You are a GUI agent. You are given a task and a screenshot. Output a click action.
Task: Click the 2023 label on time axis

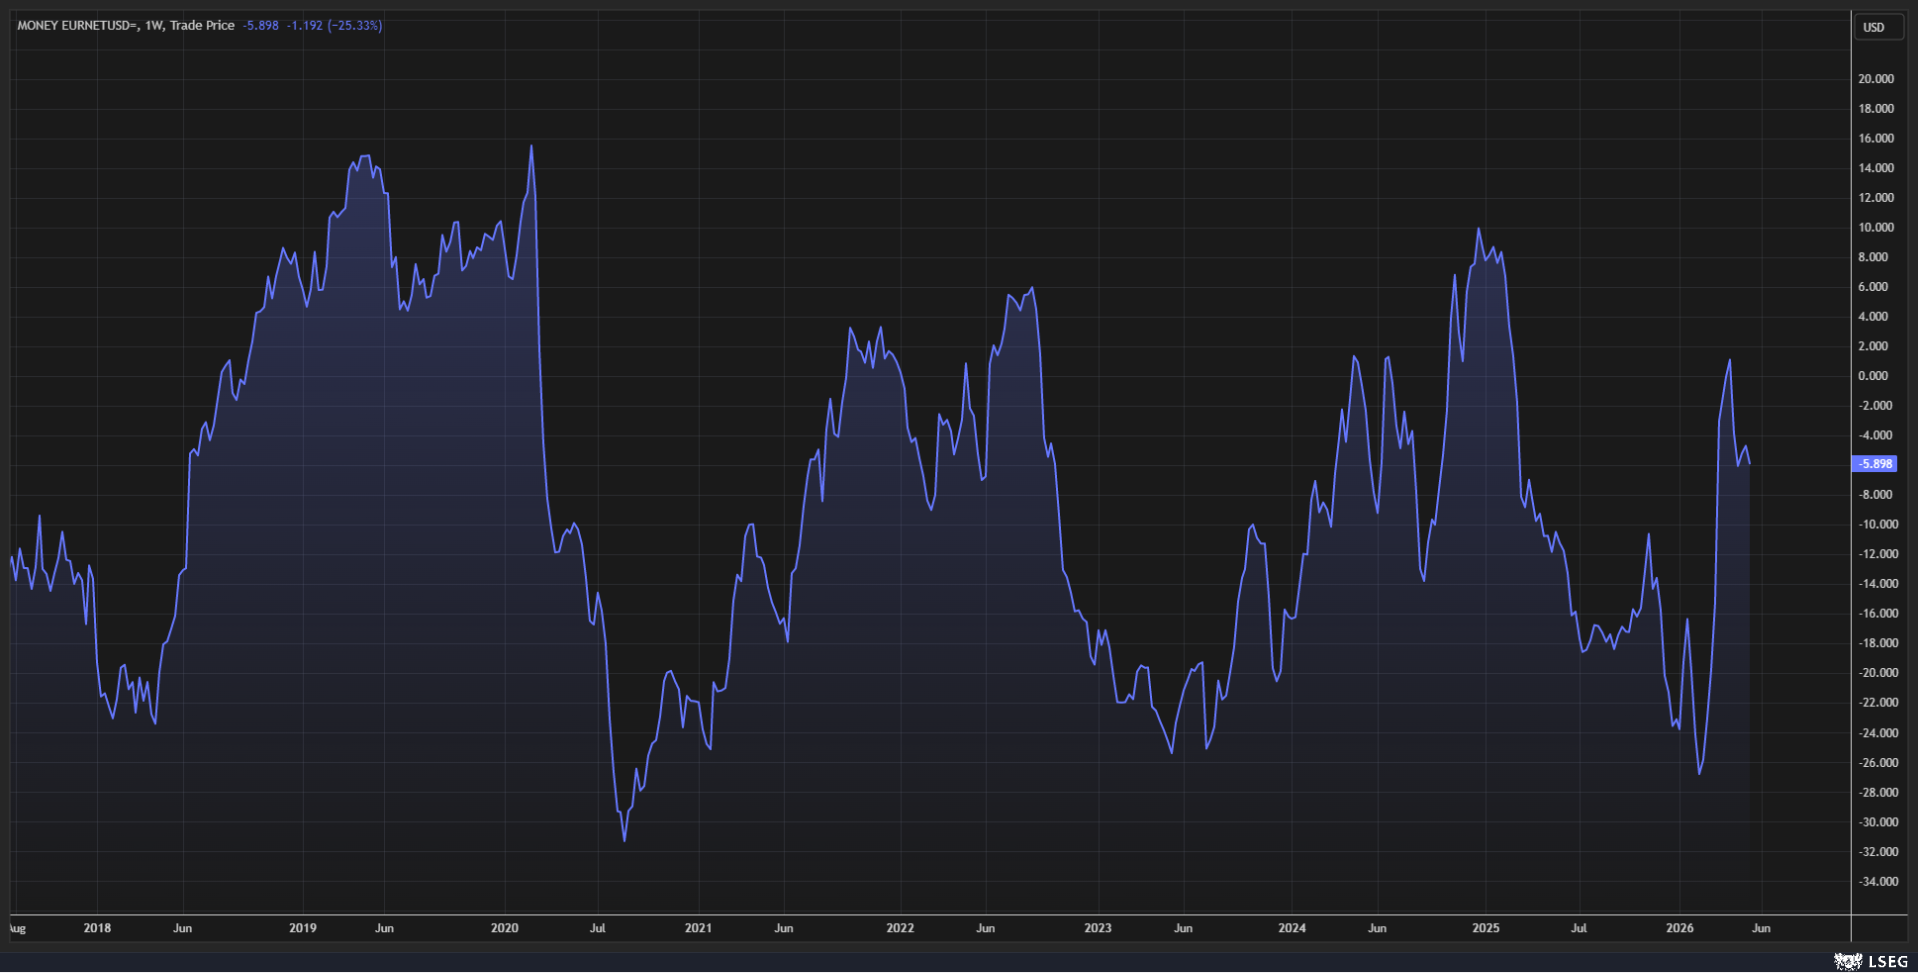click(1098, 928)
